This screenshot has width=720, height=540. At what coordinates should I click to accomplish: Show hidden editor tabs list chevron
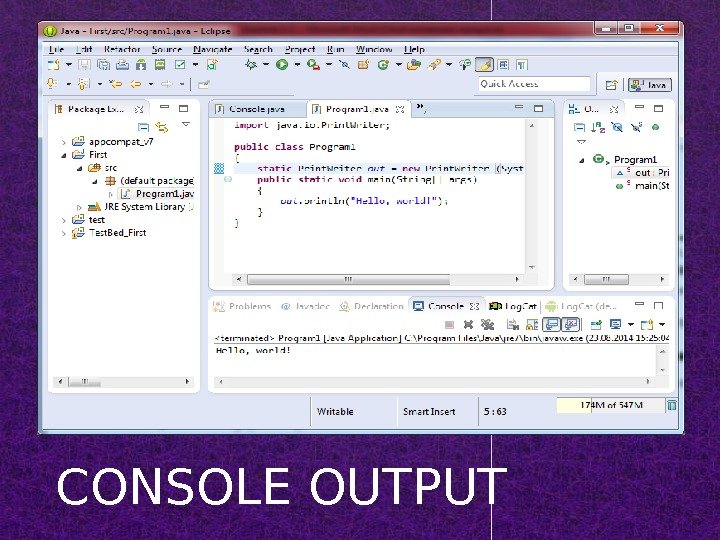point(421,108)
